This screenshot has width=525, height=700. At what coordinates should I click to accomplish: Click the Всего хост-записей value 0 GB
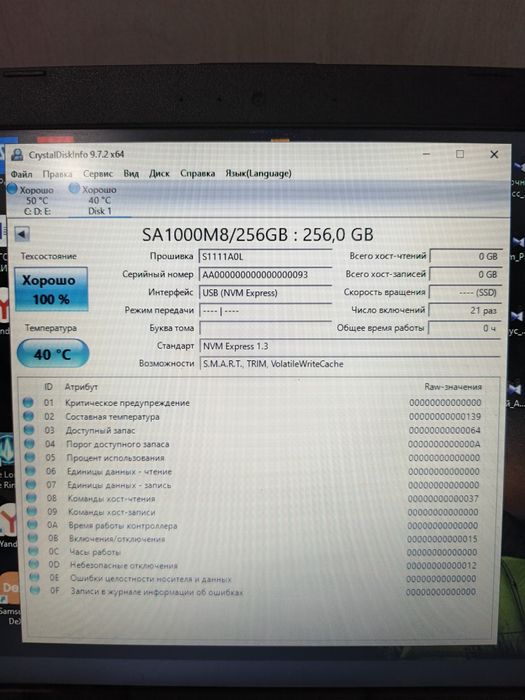(x=465, y=274)
